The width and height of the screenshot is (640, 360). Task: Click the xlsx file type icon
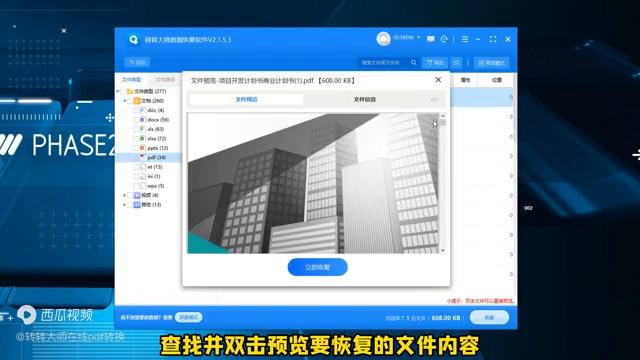click(143, 138)
